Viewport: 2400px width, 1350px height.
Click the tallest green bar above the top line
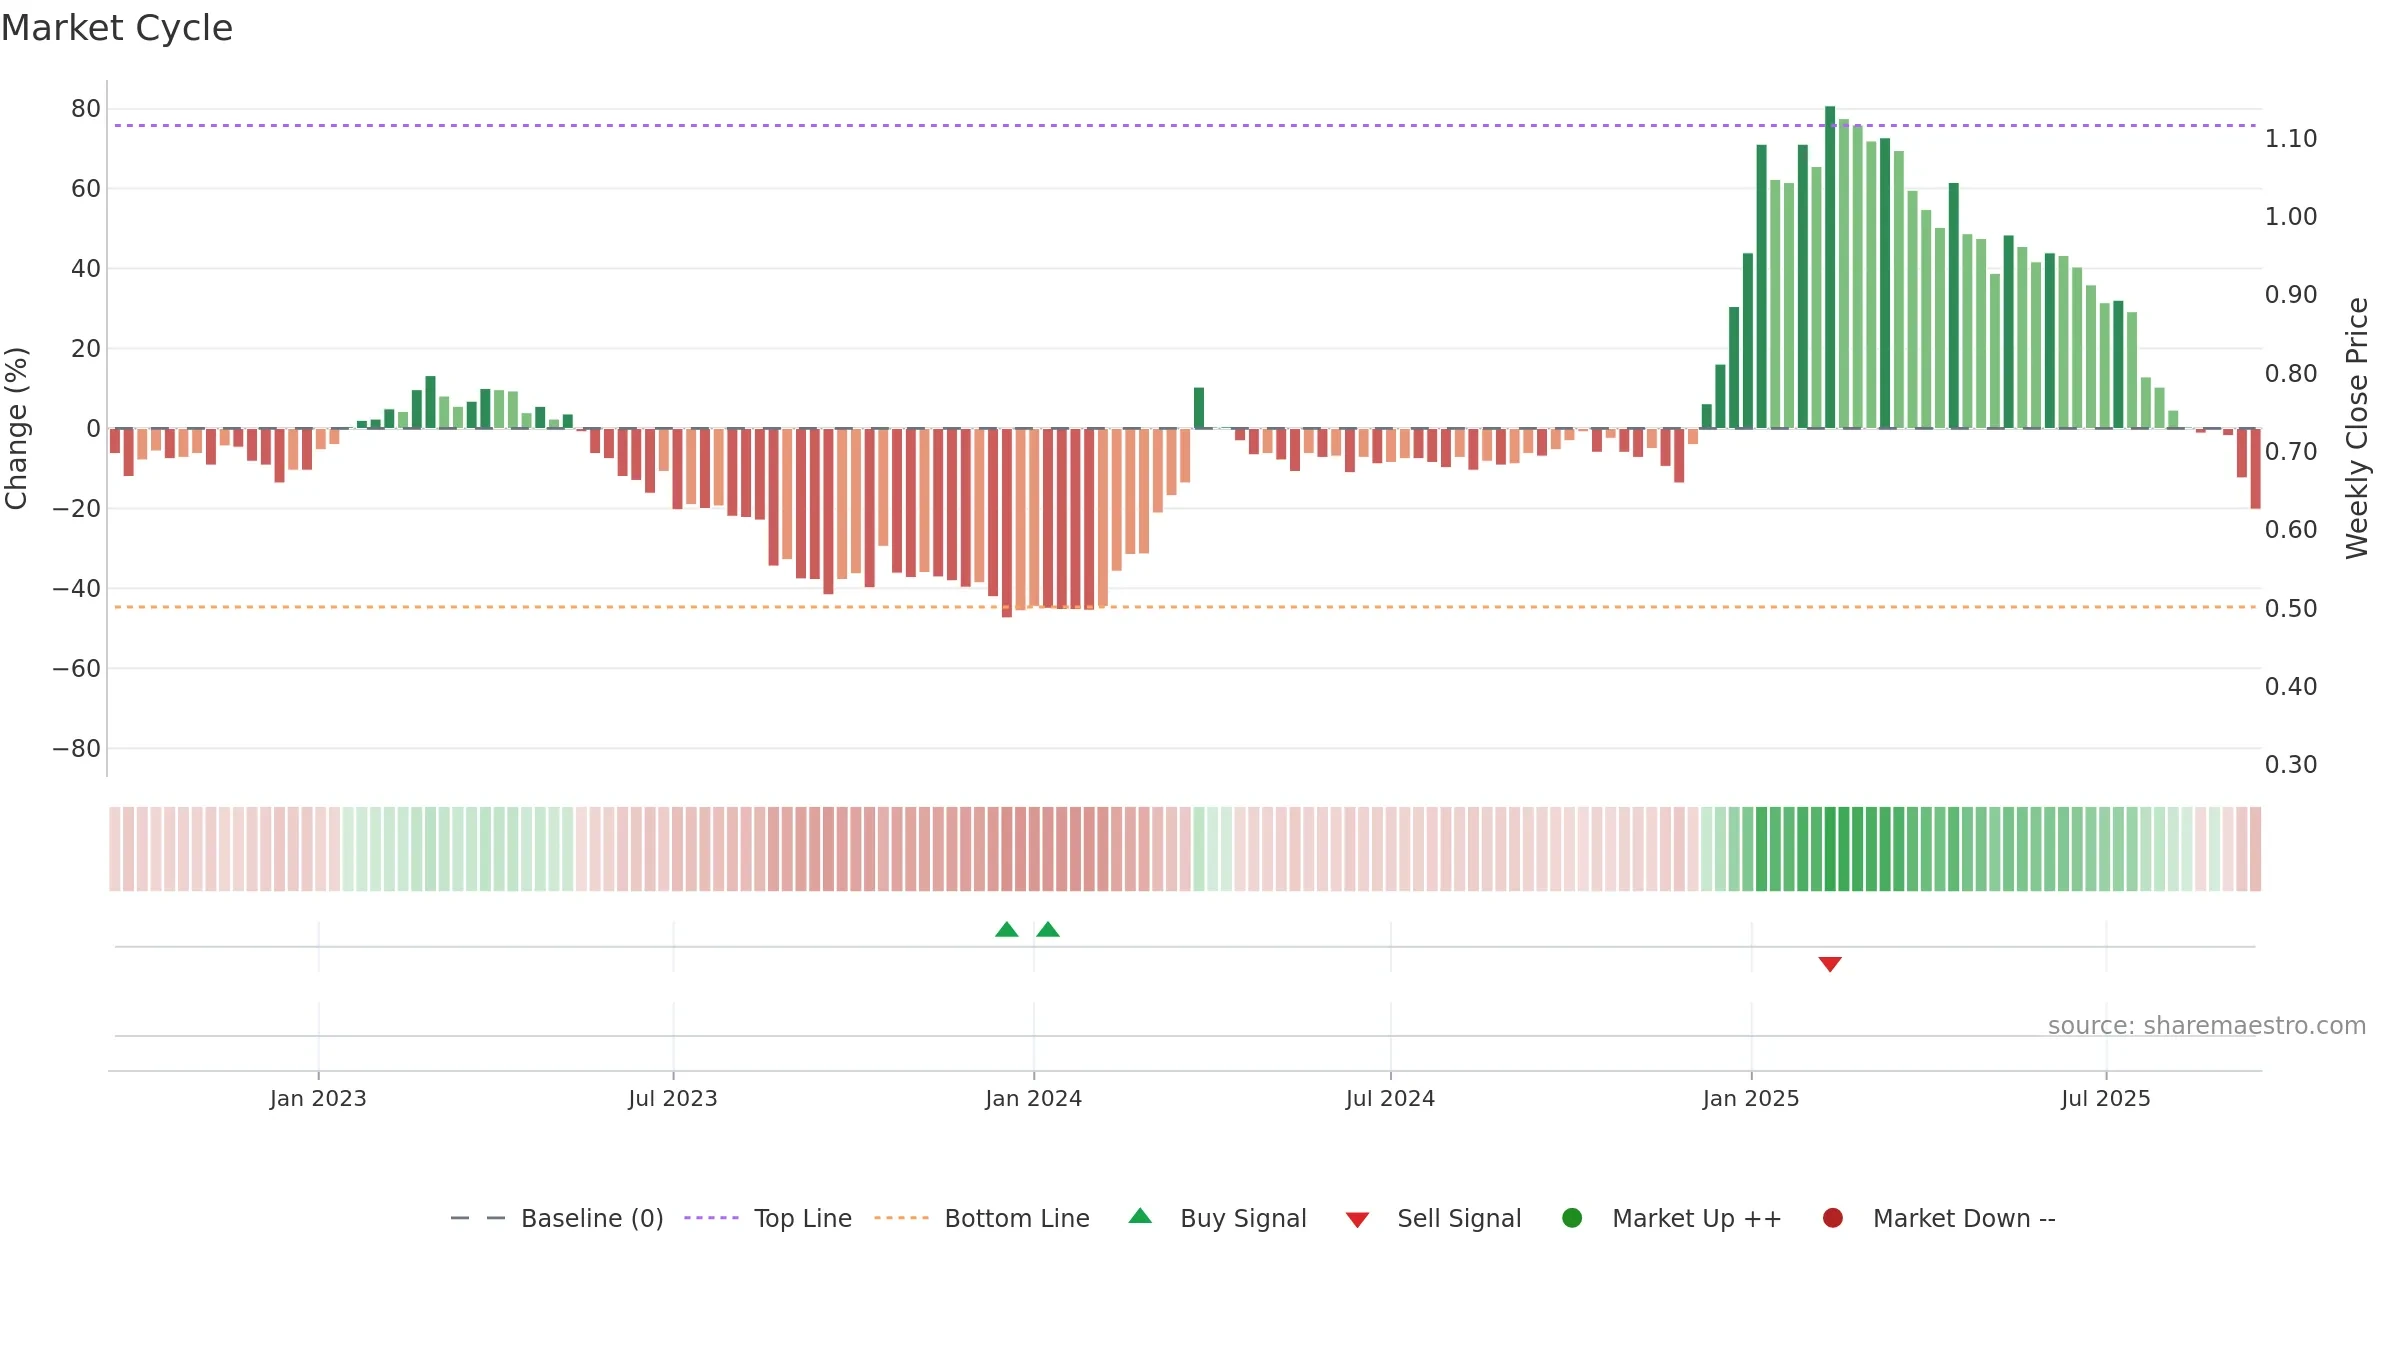tap(1830, 267)
